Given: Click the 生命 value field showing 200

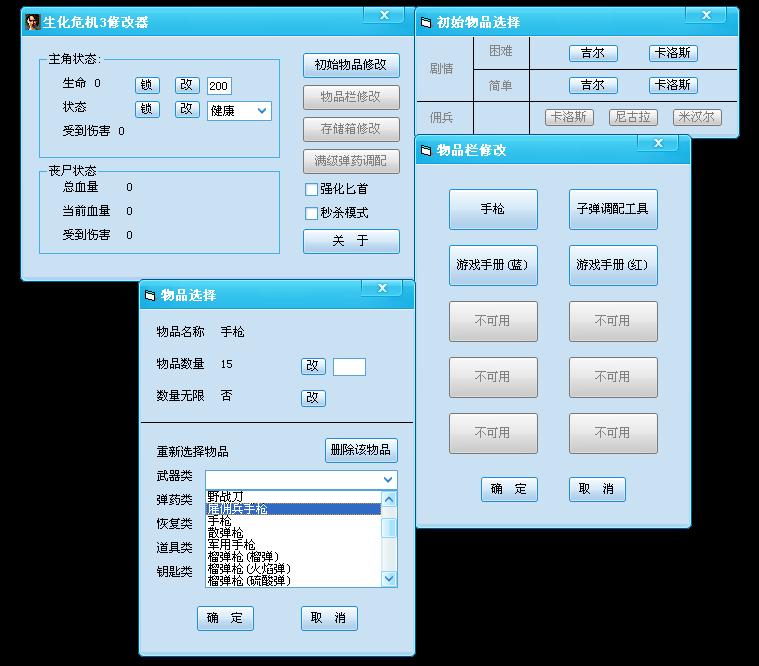Looking at the screenshot, I should (x=219, y=86).
